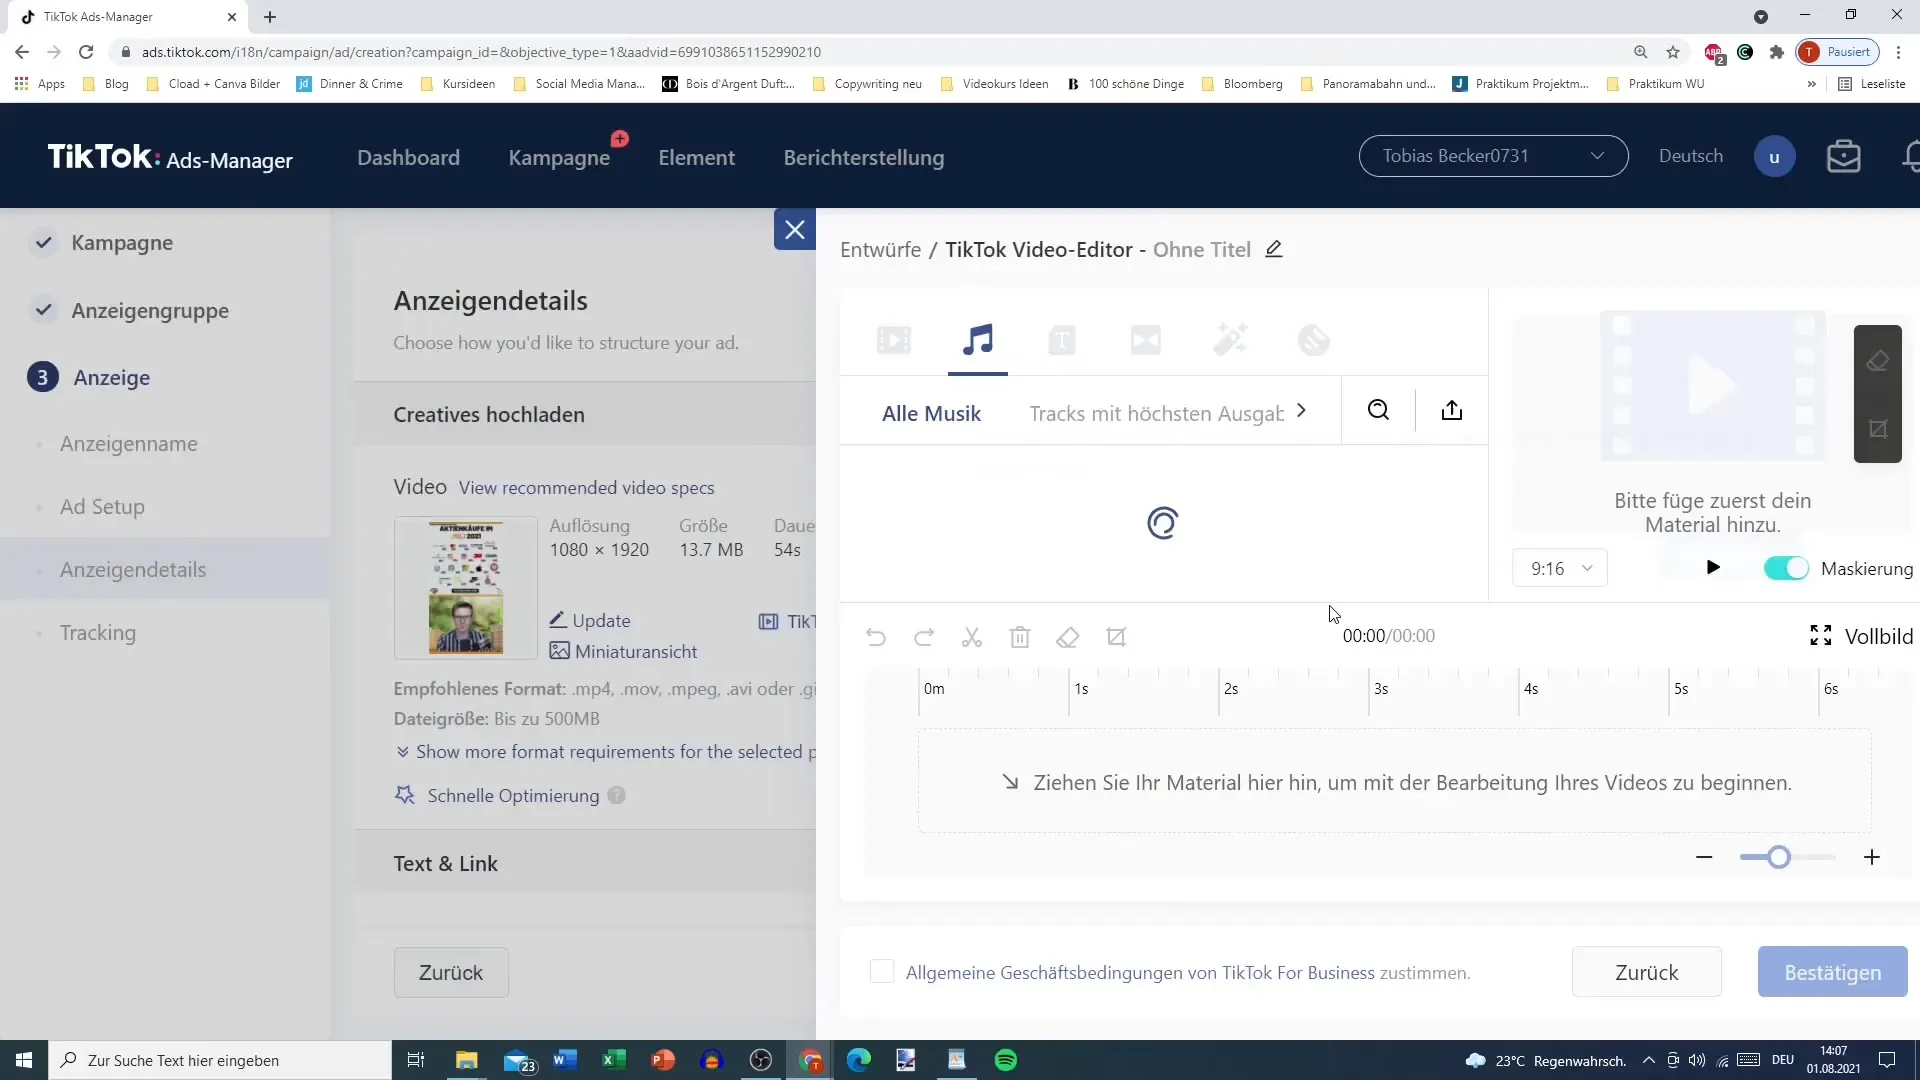
Task: Open the Berichterstellung menu
Action: coord(864,157)
